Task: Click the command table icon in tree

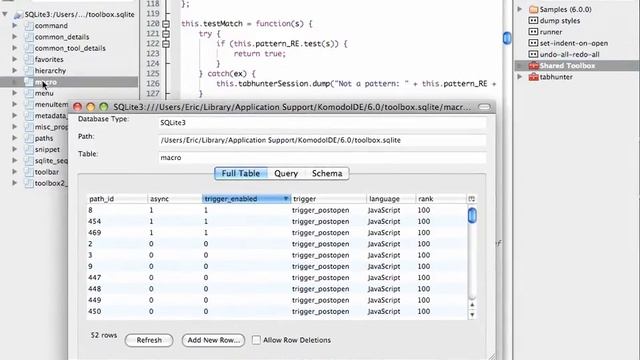Action: click(x=29, y=26)
